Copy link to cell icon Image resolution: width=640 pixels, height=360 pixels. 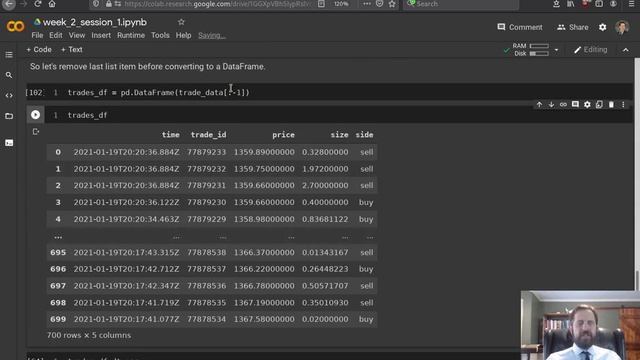563,105
